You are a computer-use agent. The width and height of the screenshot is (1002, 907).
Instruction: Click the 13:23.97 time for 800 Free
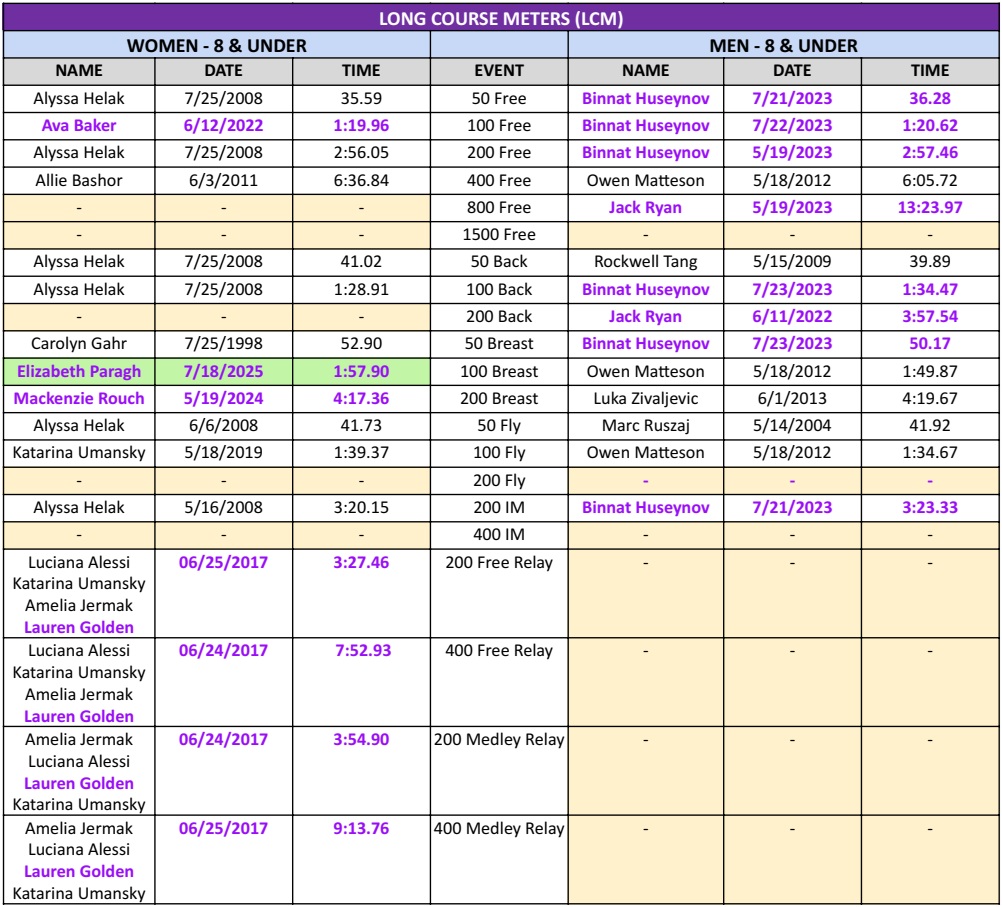tap(929, 208)
